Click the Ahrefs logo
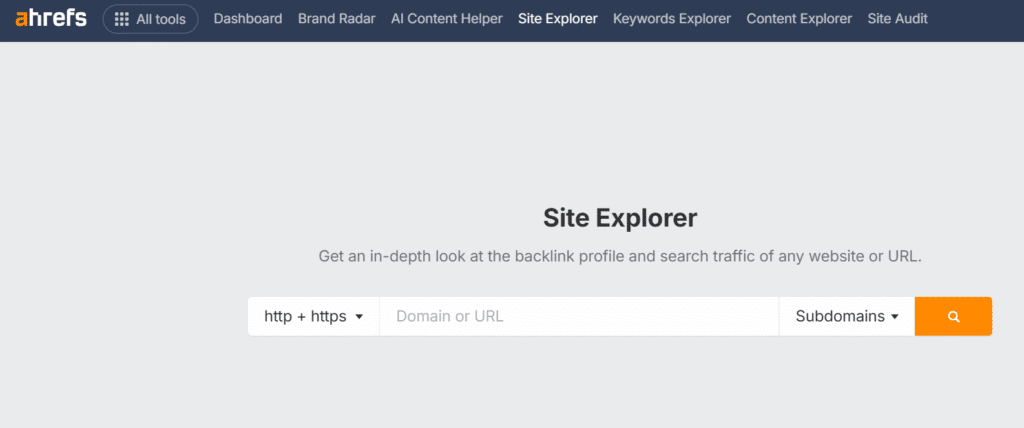 (51, 19)
